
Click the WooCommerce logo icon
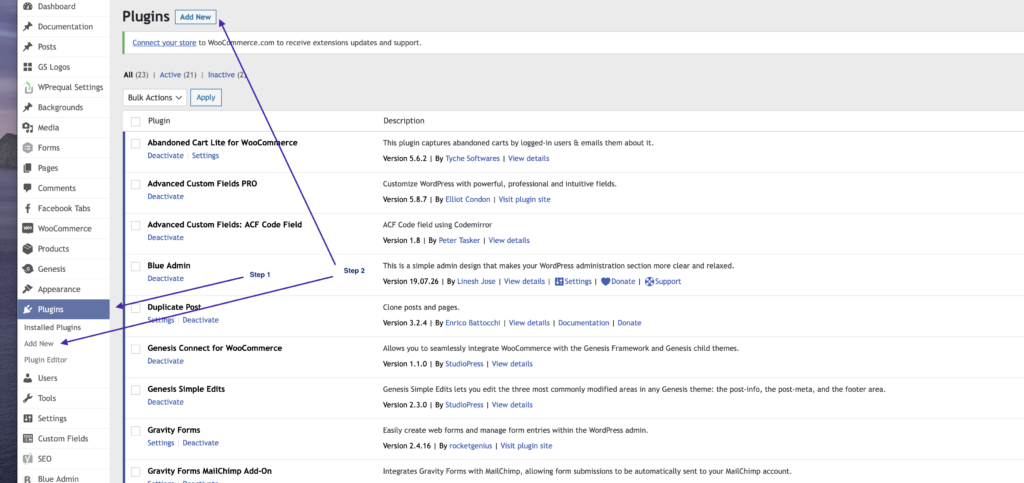click(x=27, y=229)
